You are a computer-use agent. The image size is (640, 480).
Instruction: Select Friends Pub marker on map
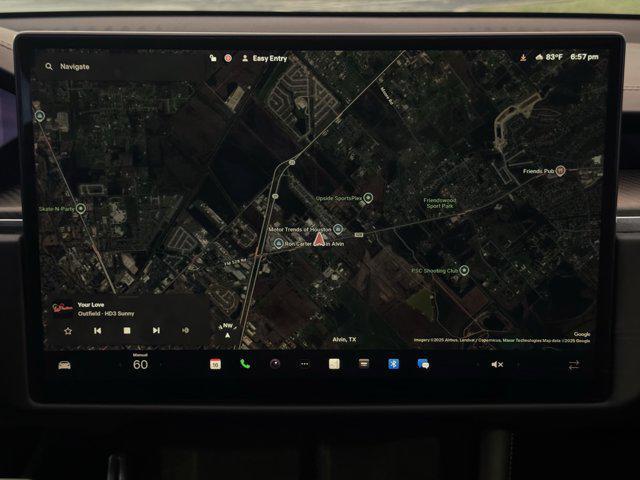[x=560, y=171]
